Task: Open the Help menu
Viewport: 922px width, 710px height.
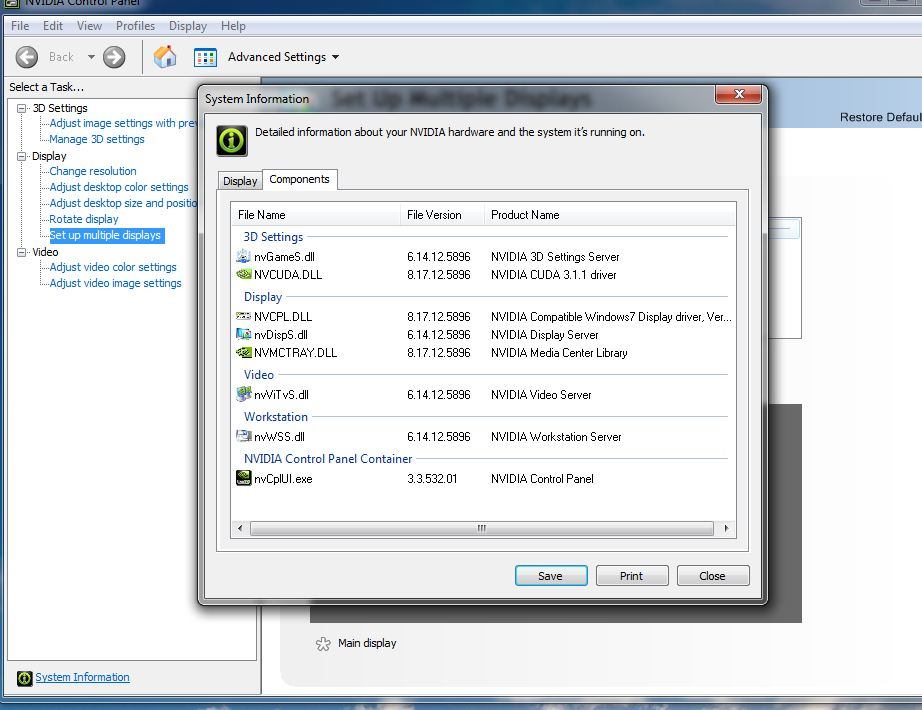Action: pyautogui.click(x=233, y=26)
